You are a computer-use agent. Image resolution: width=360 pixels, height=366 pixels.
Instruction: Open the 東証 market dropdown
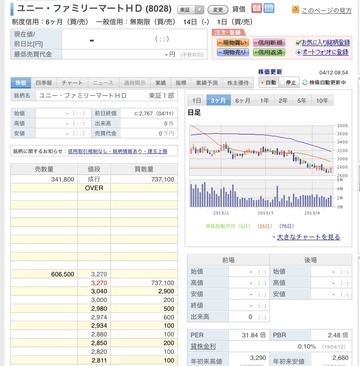click(x=190, y=10)
